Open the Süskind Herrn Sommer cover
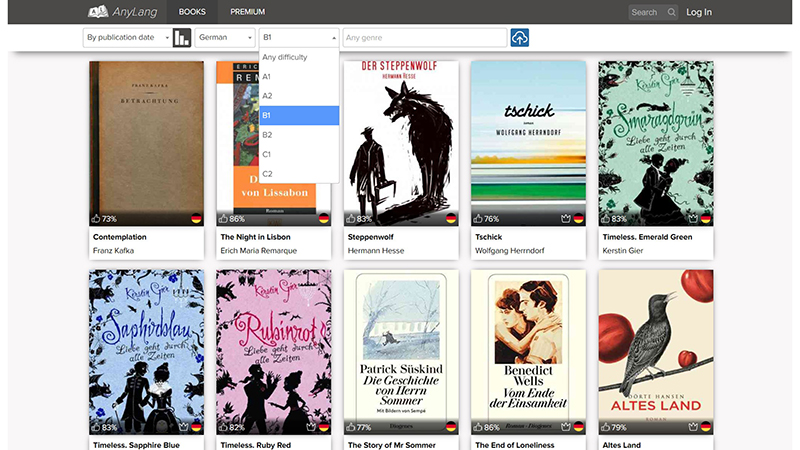Image resolution: width=800 pixels, height=450 pixels. coord(401,352)
